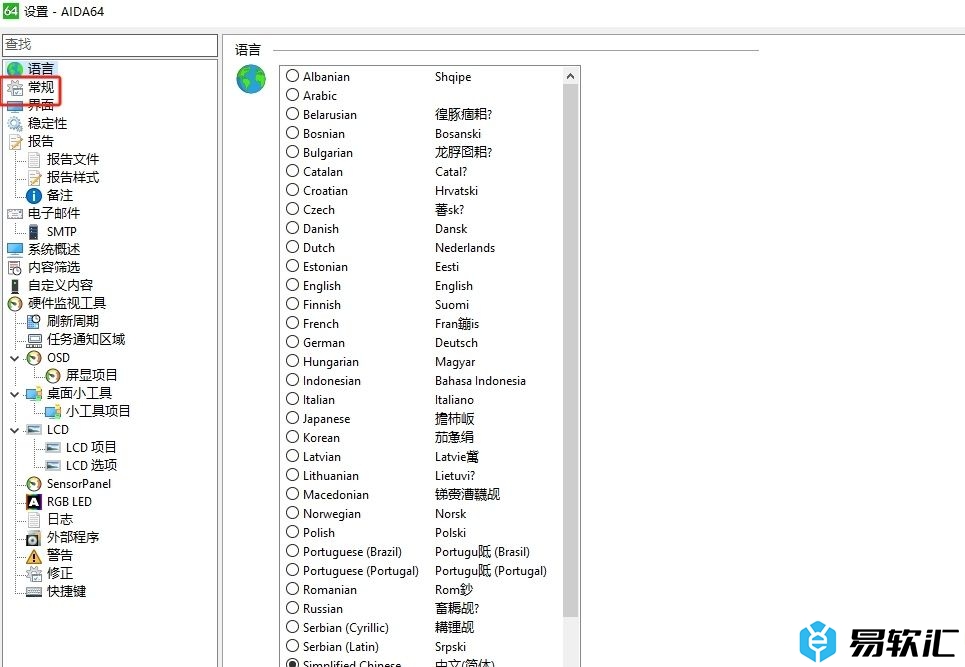Click the LCD display icon
965x667 pixels.
(34, 429)
